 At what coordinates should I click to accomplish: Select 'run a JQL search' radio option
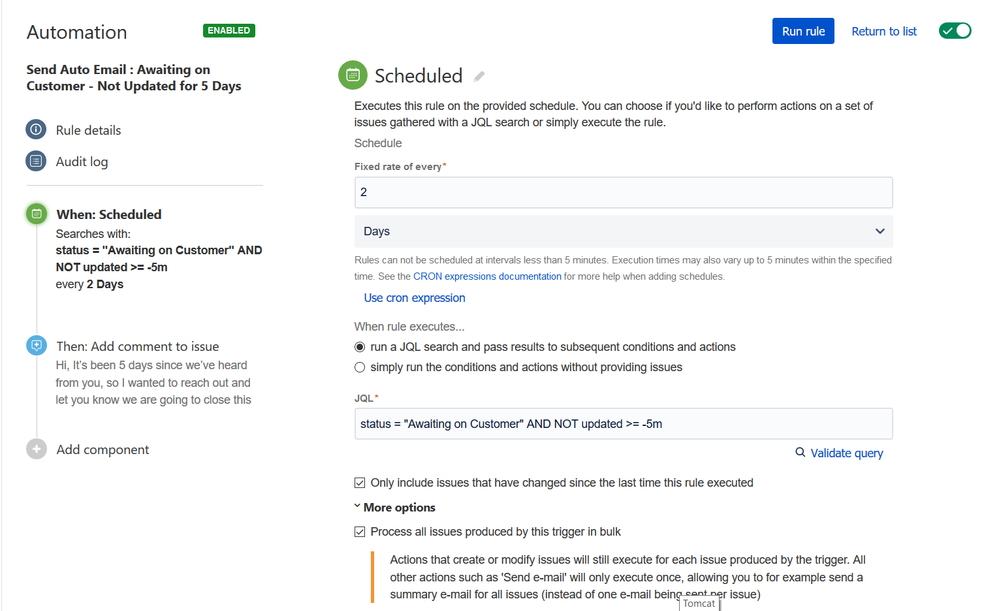(360, 347)
